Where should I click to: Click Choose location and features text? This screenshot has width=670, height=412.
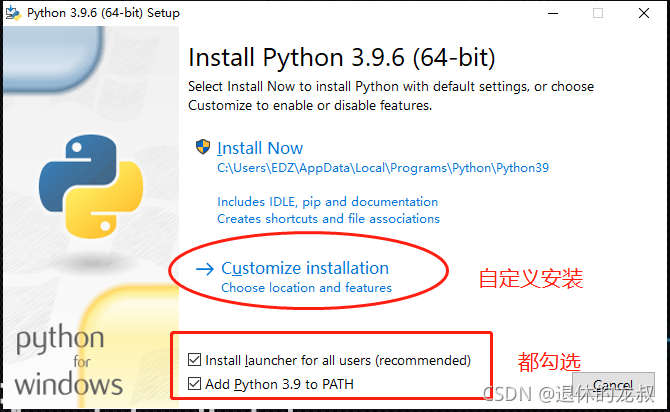[x=306, y=288]
